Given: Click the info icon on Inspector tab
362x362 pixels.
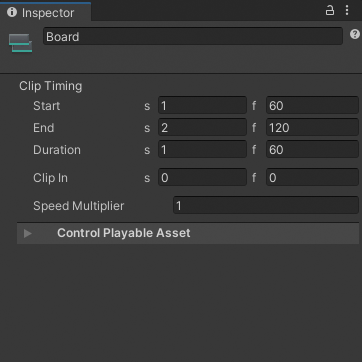Looking at the screenshot, I should (x=12, y=12).
